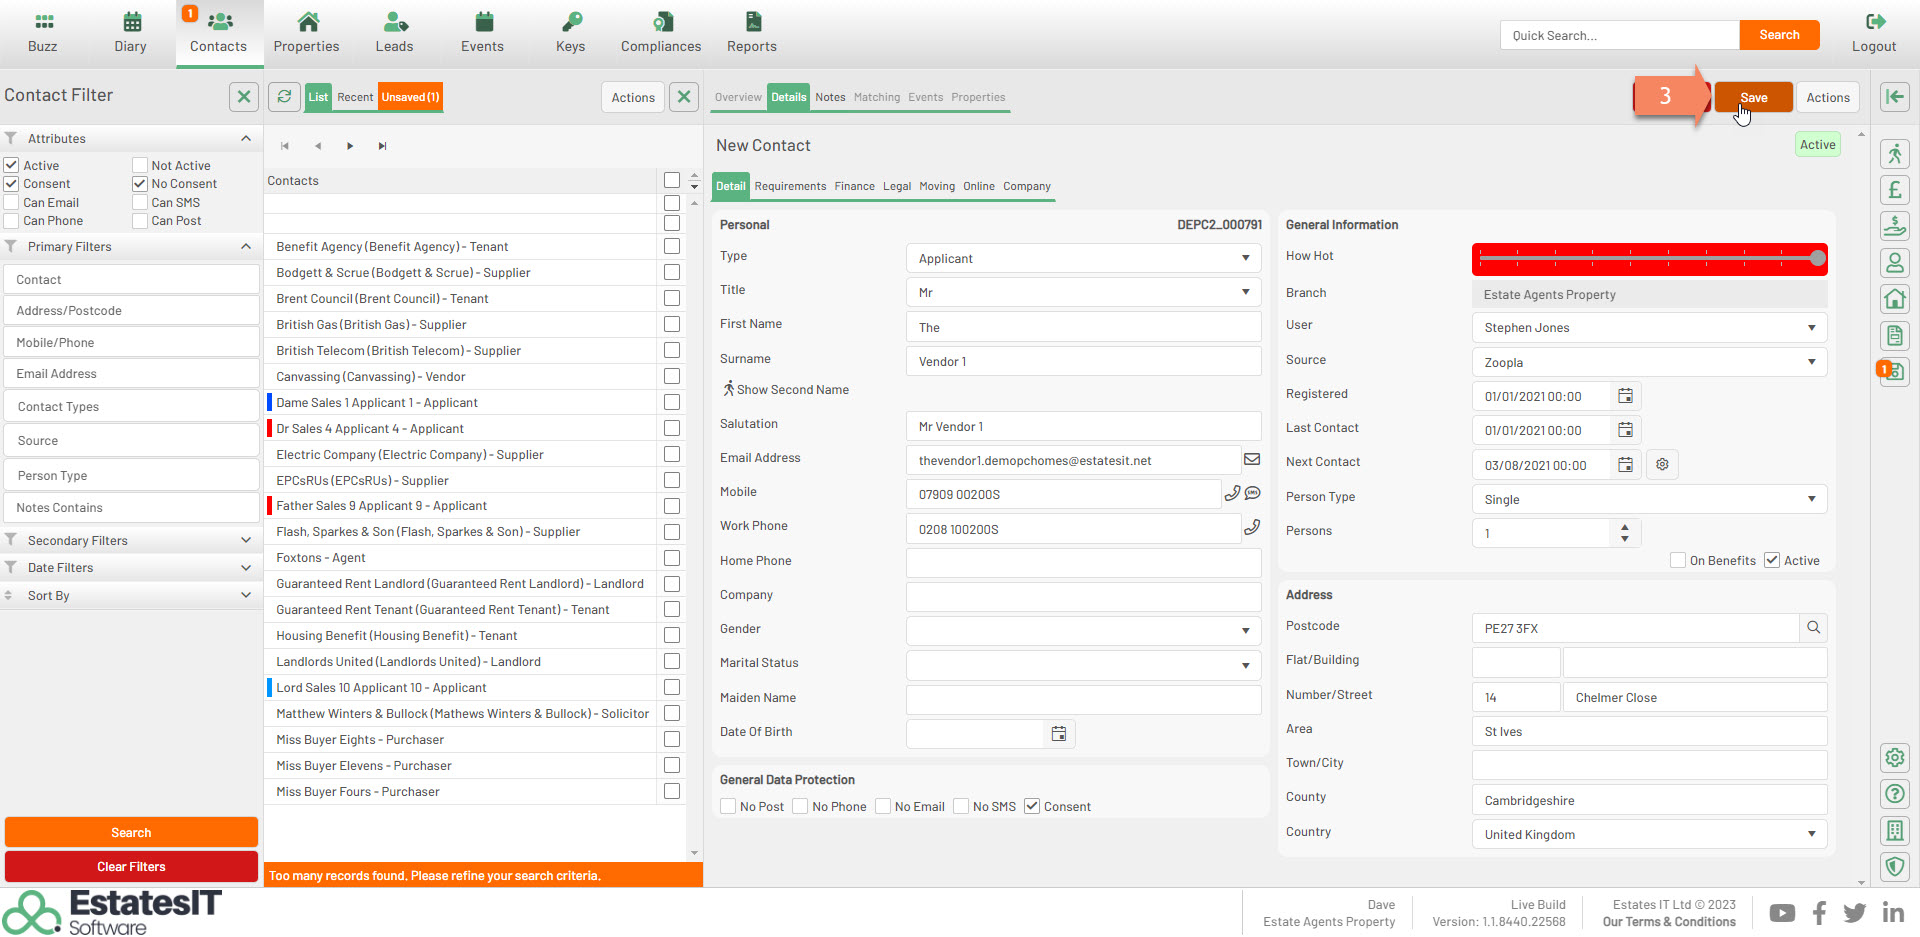
Task: Click the SMS speech bubble icon beside Mobile
Action: point(1253,493)
